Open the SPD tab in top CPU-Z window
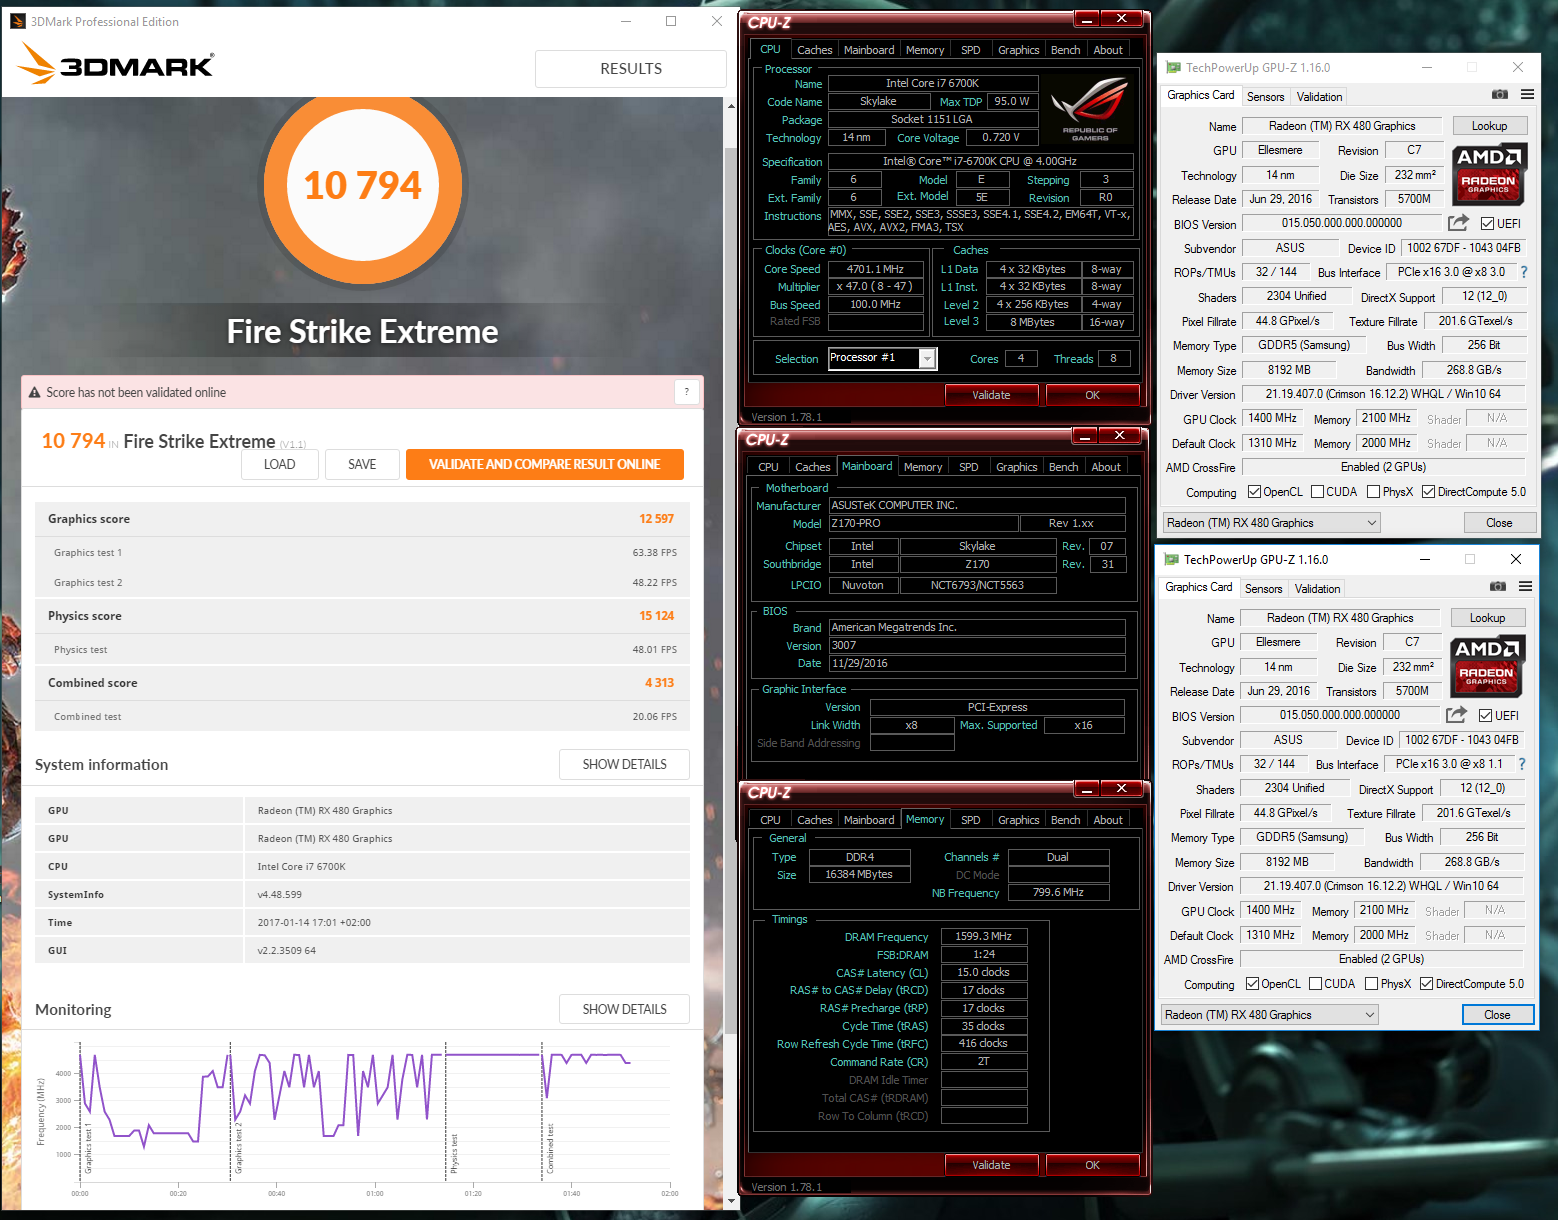1558x1220 pixels. (970, 50)
